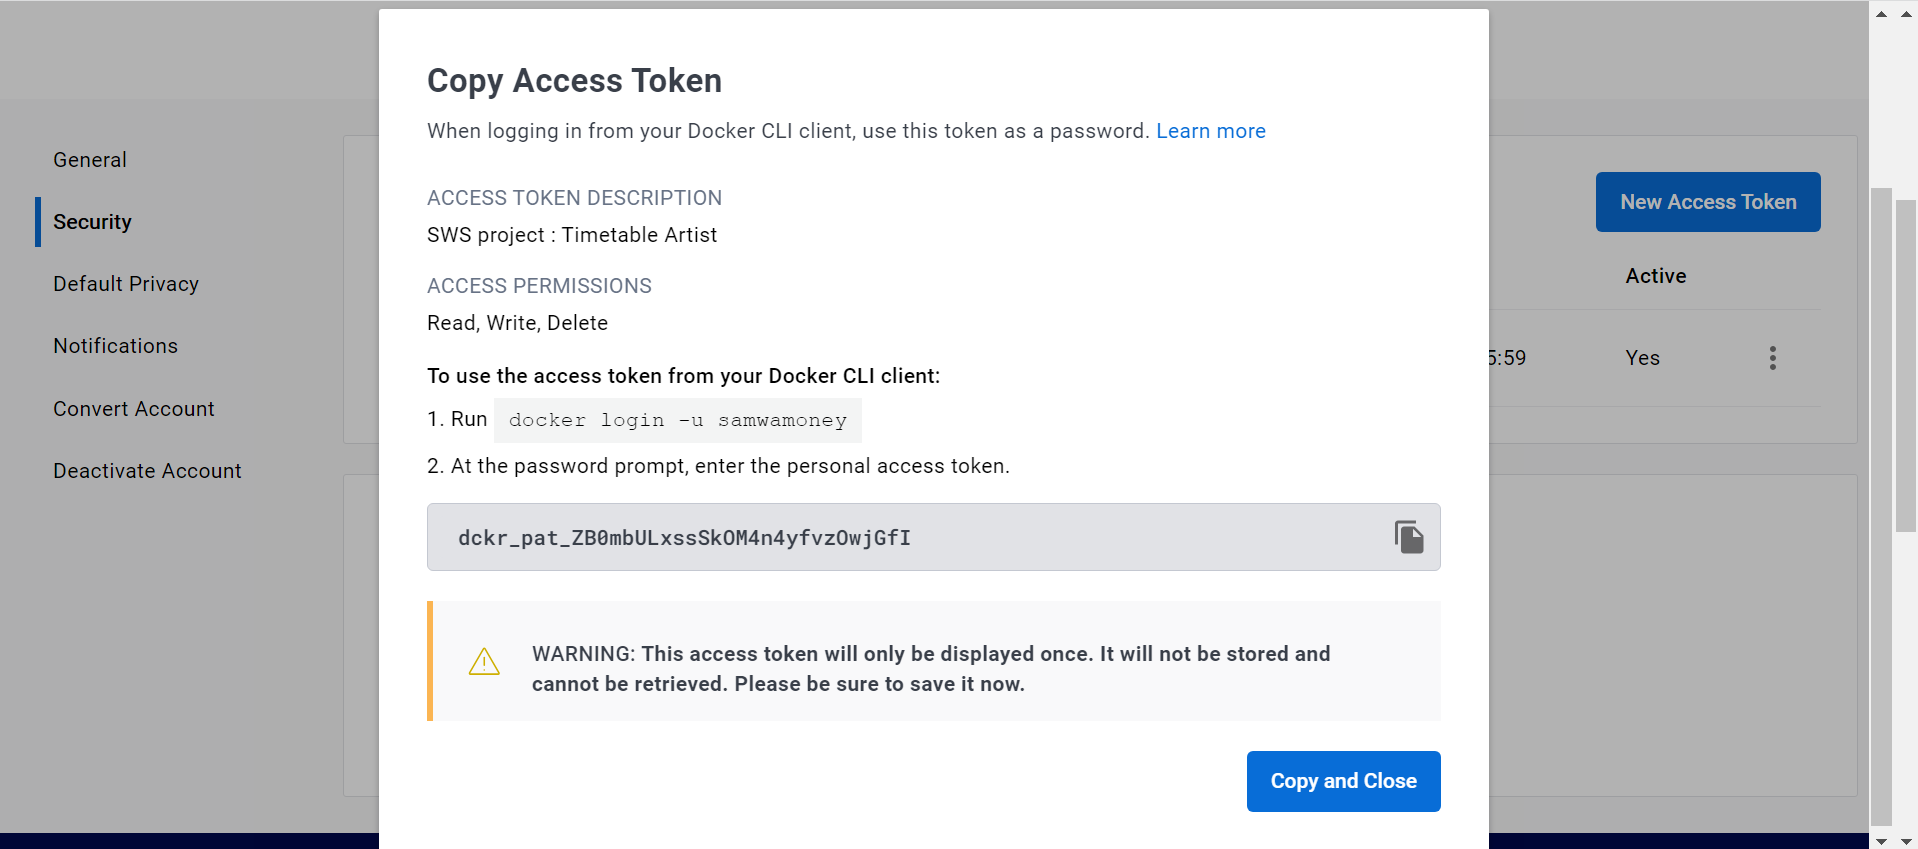Select Deactivate Account option
This screenshot has height=849, width=1918.
pyautogui.click(x=147, y=471)
